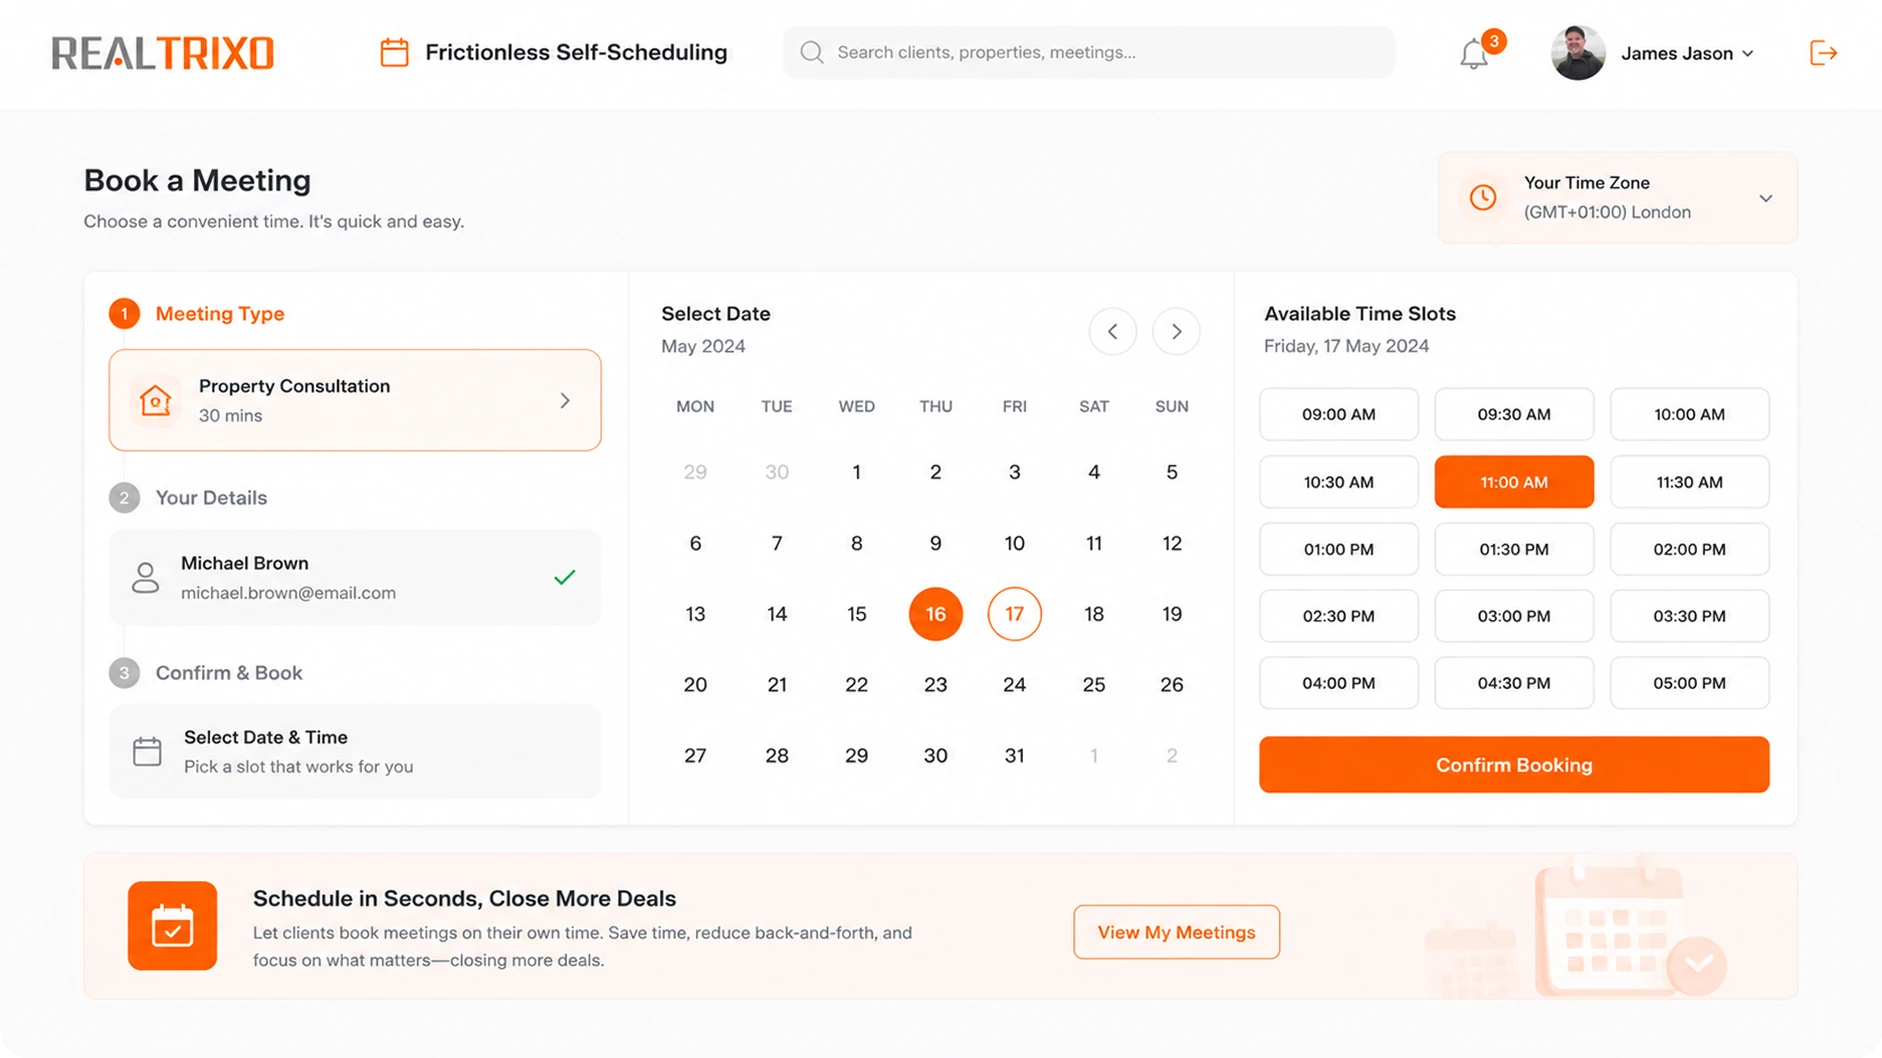Click step 2 number badge
This screenshot has width=1882, height=1058.
[124, 498]
